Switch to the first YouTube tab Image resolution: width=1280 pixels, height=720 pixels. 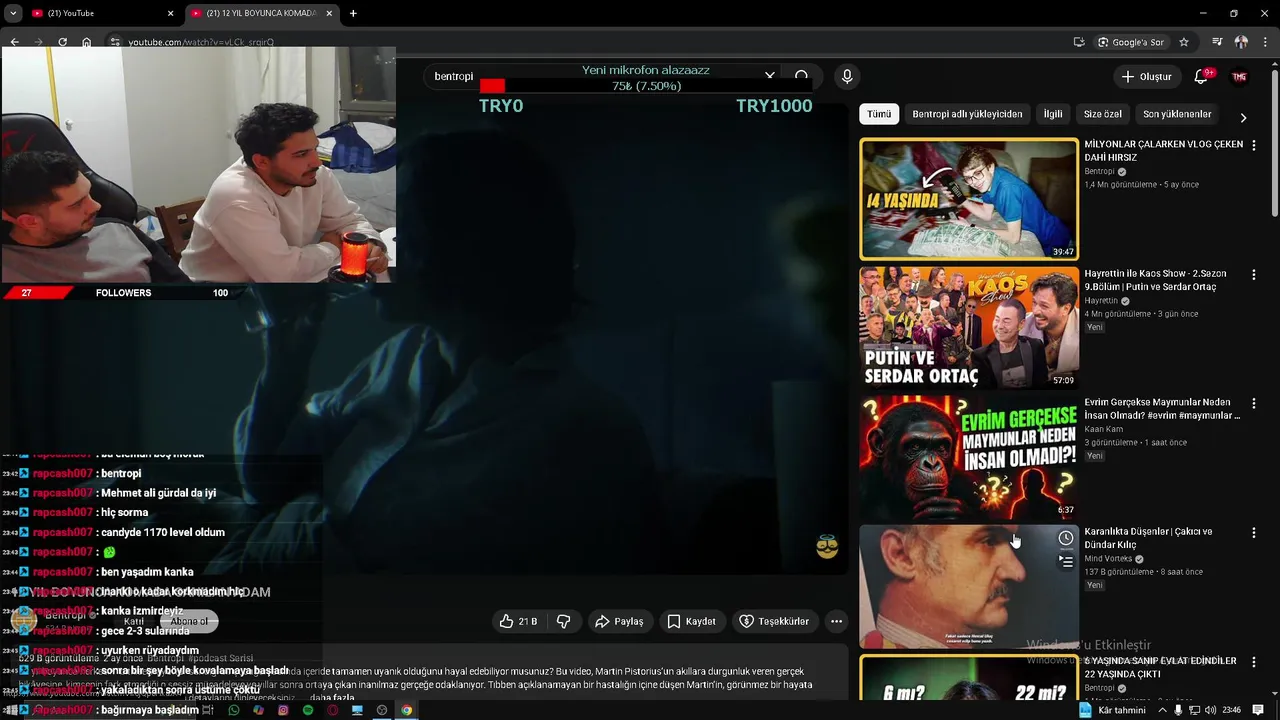102,13
